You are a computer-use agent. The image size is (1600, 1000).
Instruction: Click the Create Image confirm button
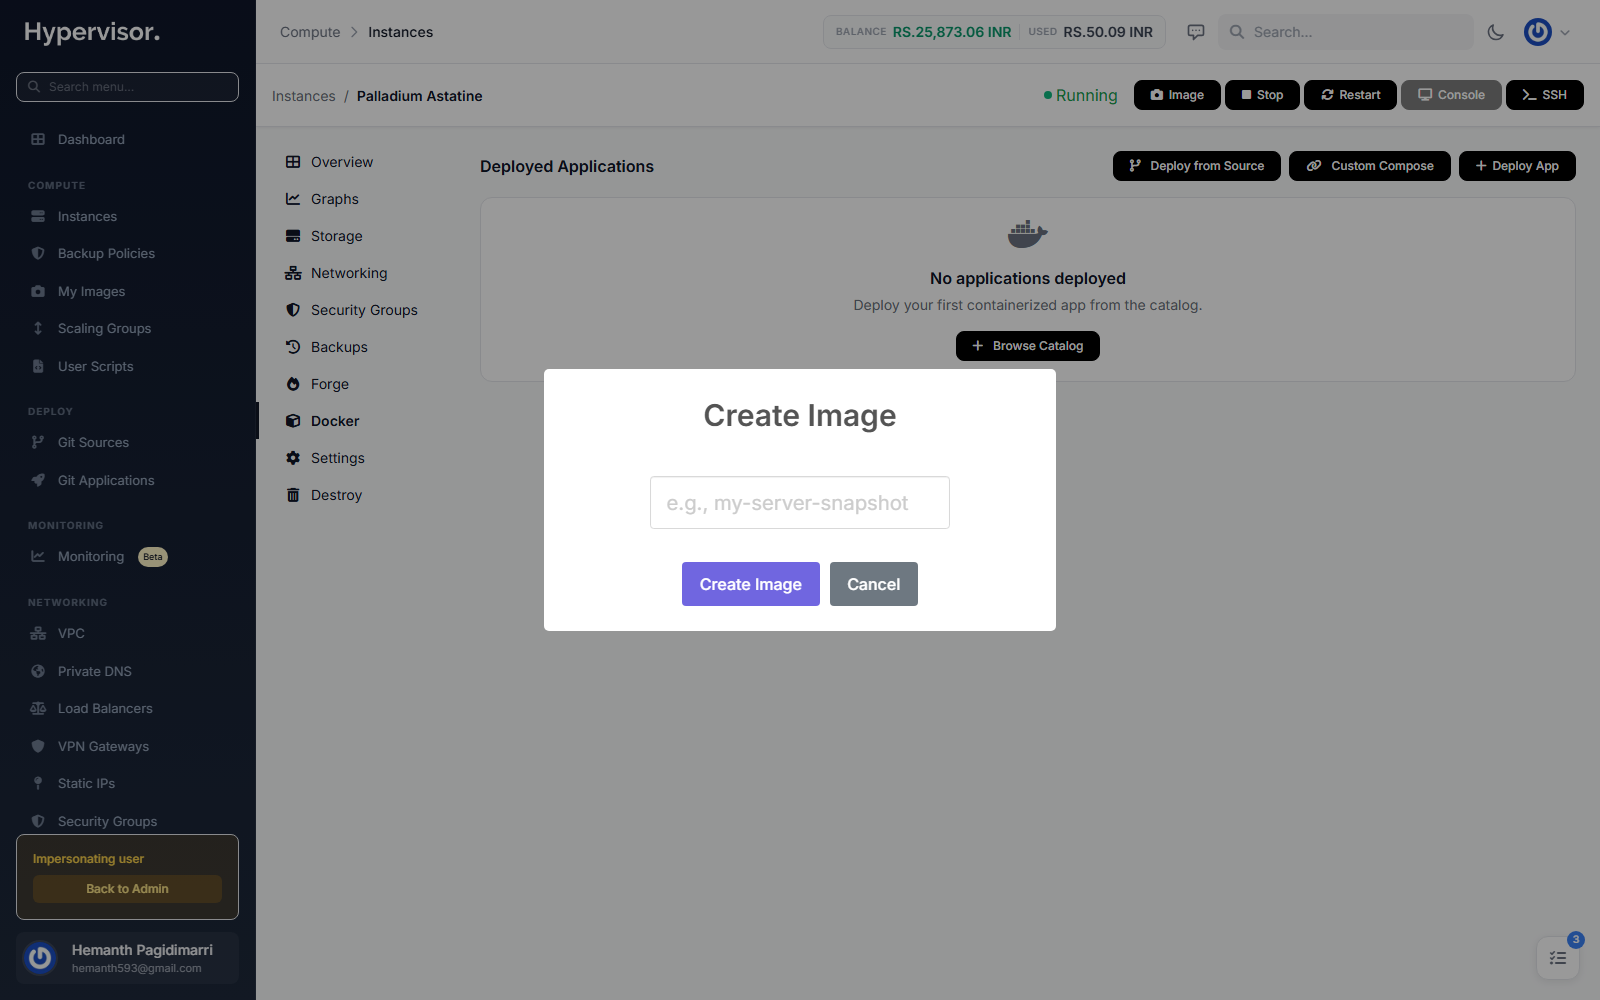click(751, 584)
